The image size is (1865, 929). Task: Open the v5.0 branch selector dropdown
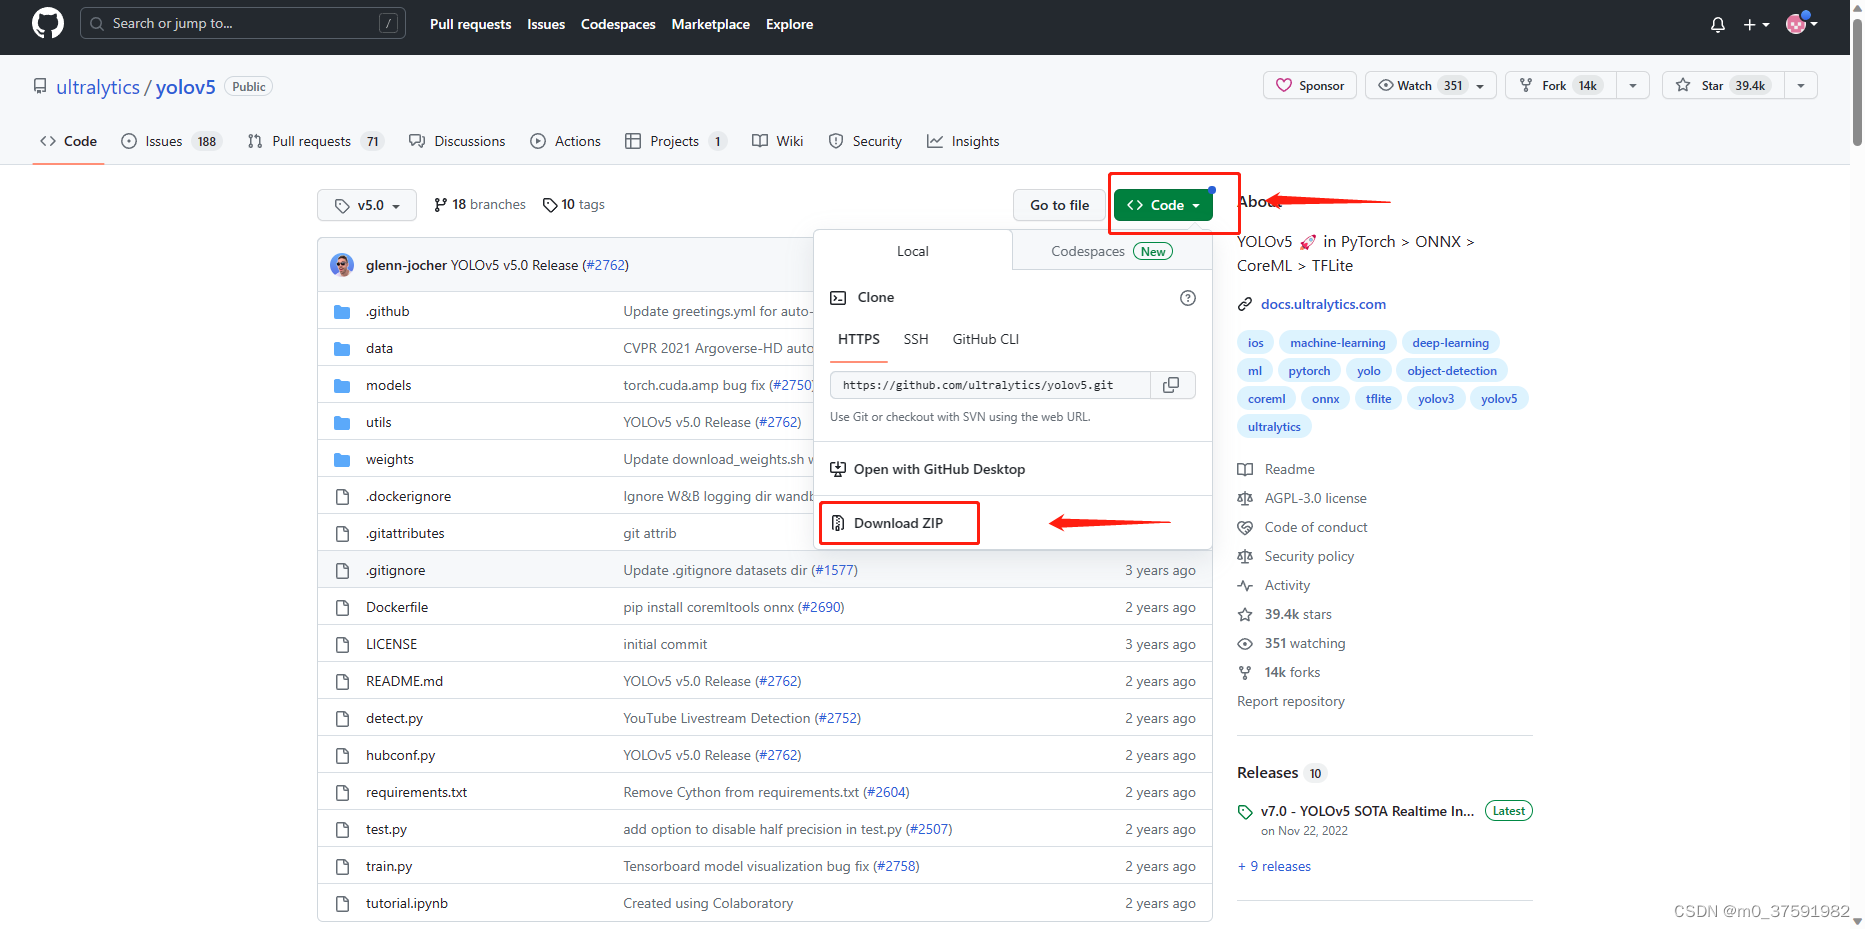(367, 205)
